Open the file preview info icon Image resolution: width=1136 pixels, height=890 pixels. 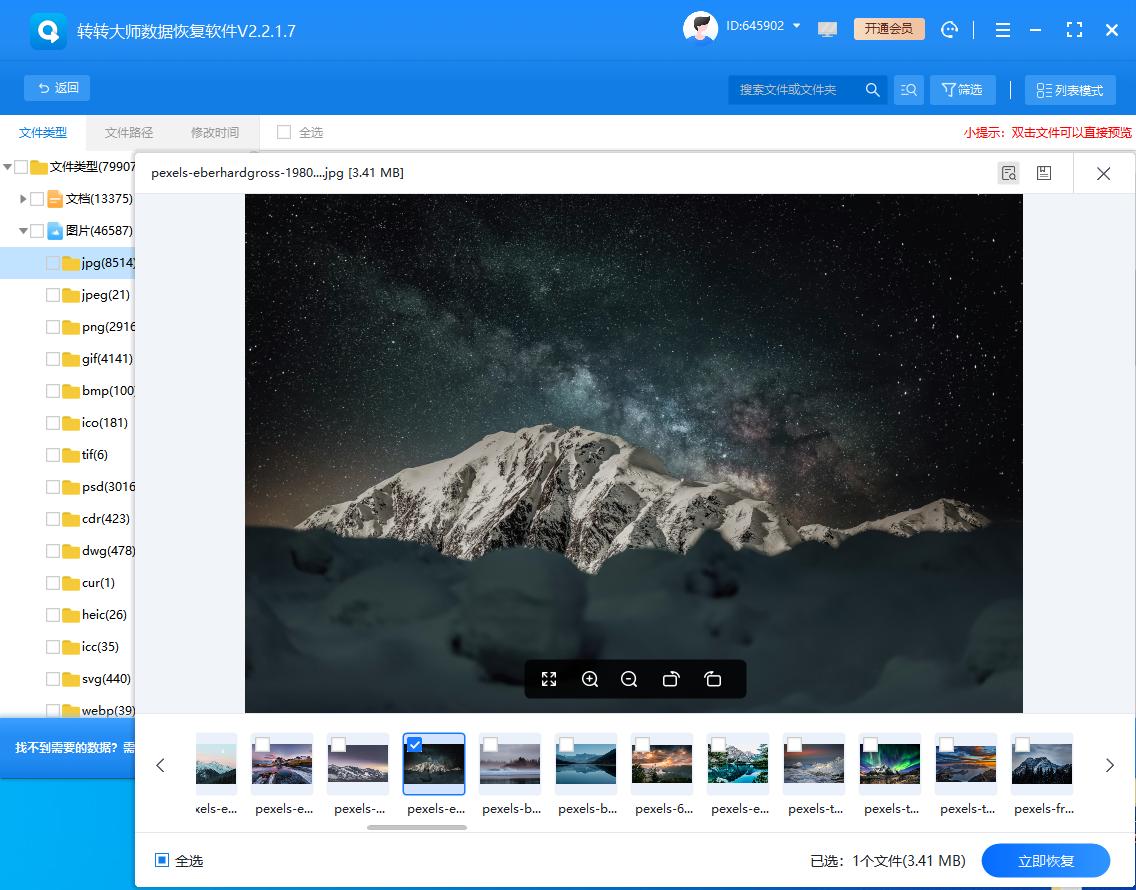tap(1008, 172)
